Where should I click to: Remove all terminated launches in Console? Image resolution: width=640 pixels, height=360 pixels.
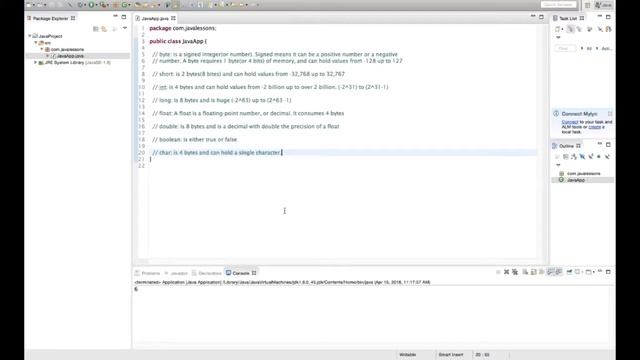(x=515, y=272)
